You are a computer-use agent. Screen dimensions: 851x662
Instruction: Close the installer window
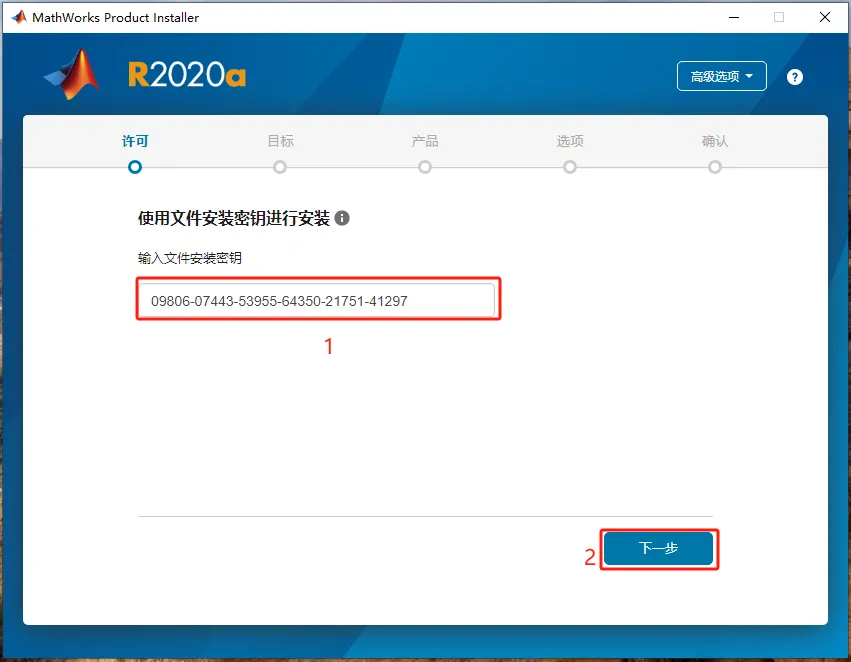pyautogui.click(x=824, y=17)
